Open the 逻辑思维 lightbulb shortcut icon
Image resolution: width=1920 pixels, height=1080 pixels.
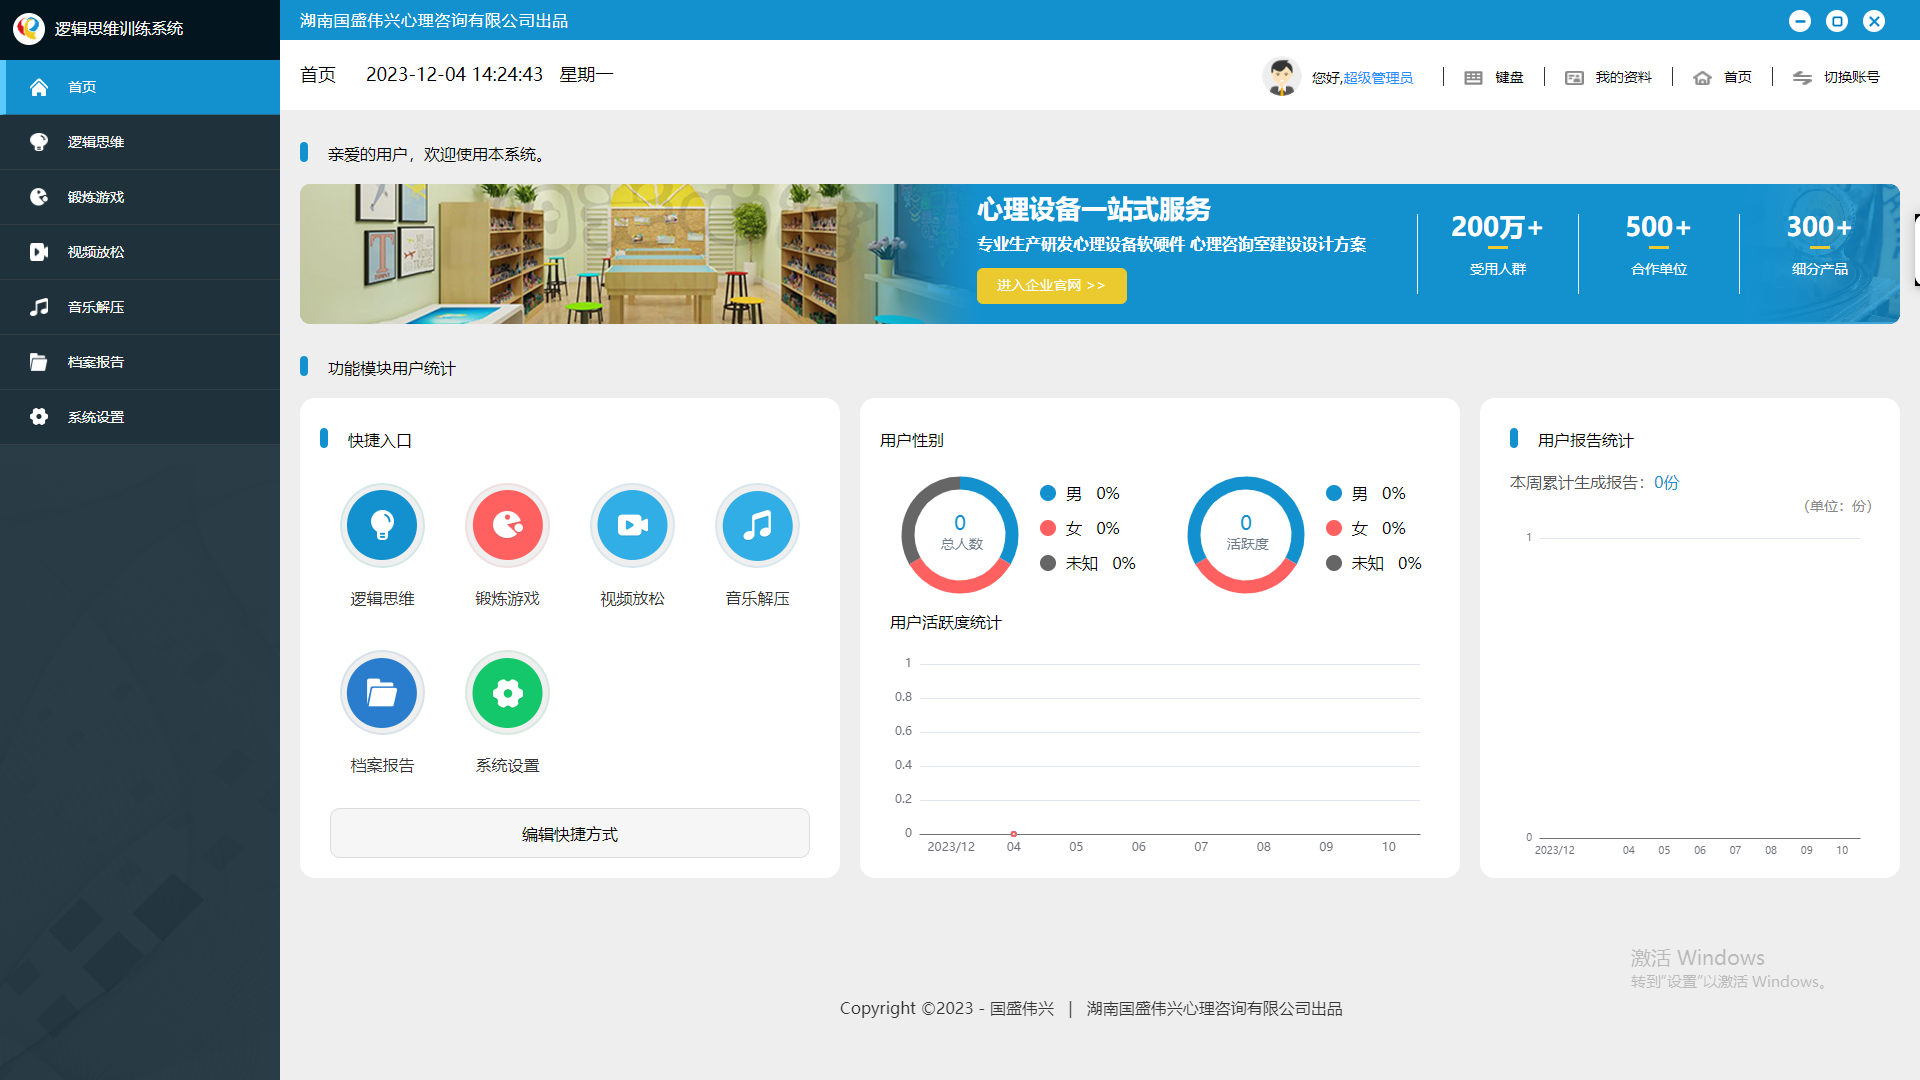[x=382, y=525]
